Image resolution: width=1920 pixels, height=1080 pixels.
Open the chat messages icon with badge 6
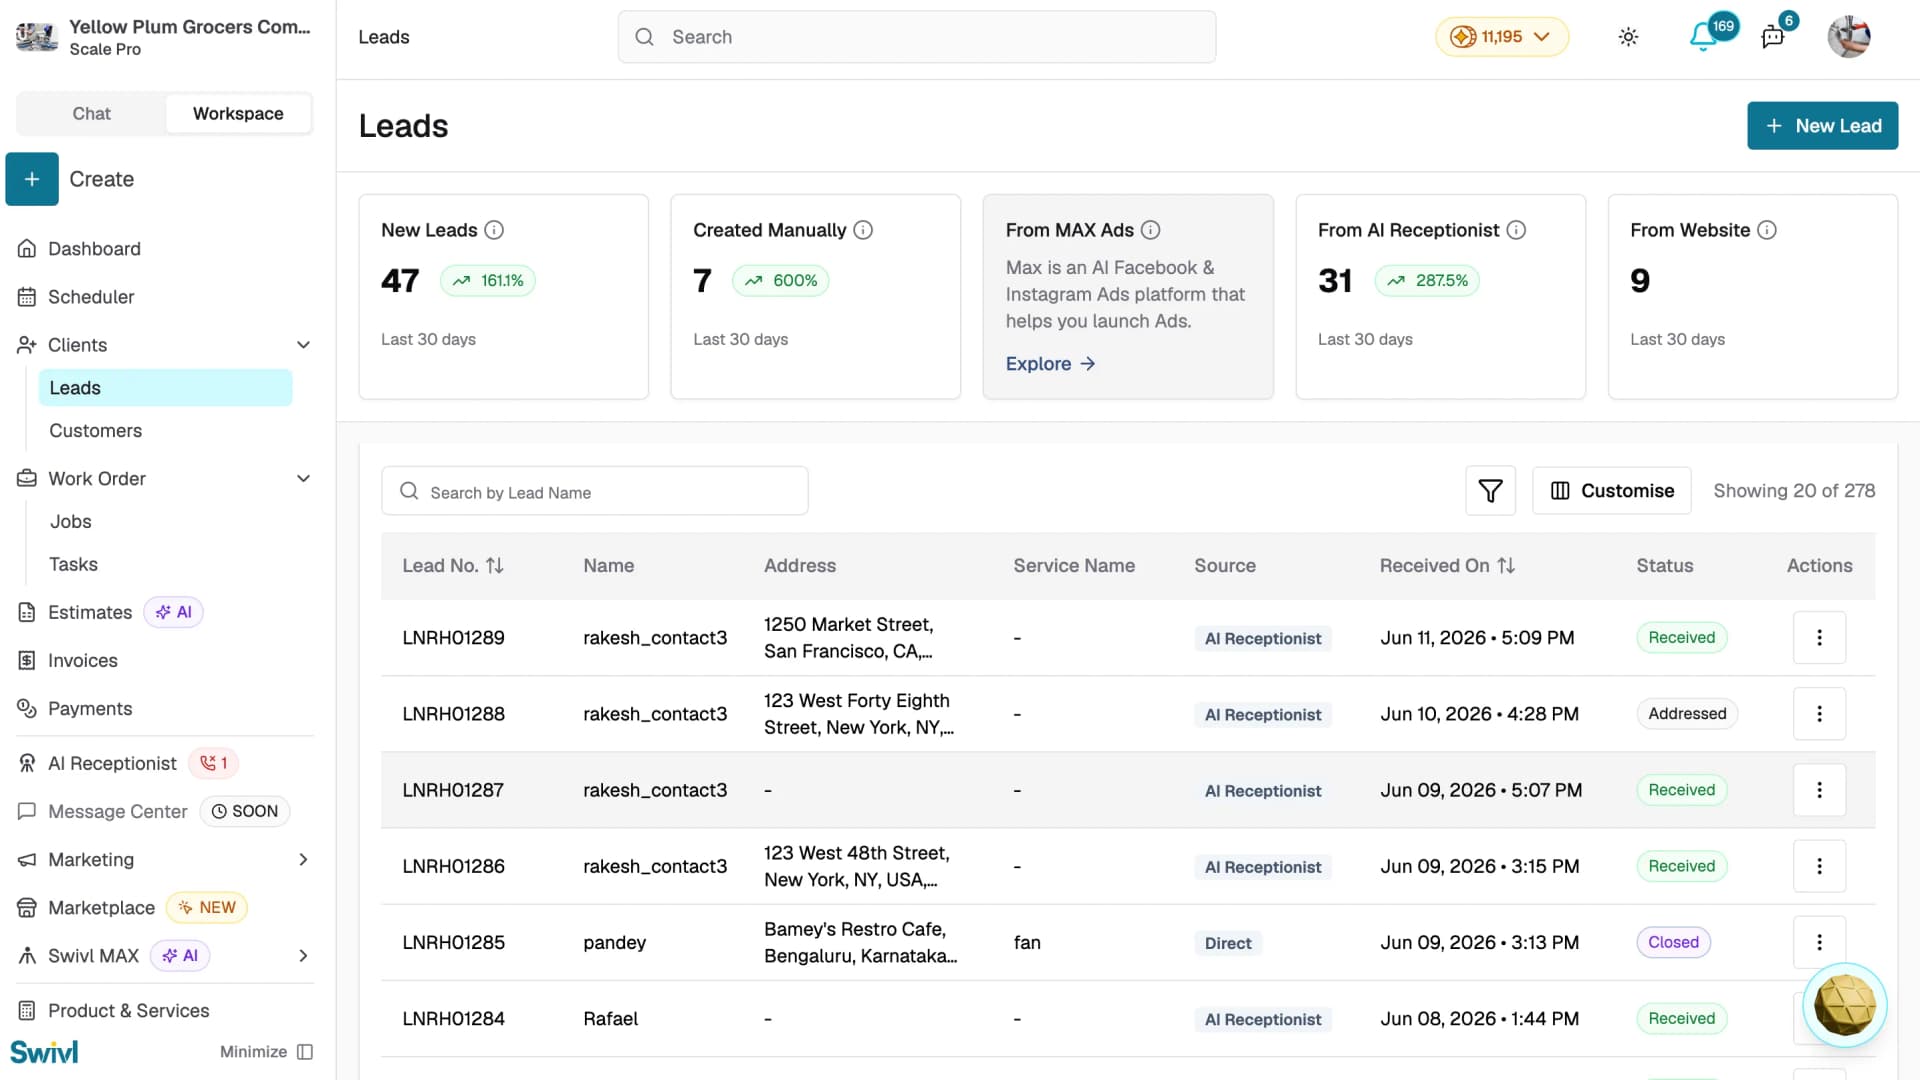[x=1773, y=37]
